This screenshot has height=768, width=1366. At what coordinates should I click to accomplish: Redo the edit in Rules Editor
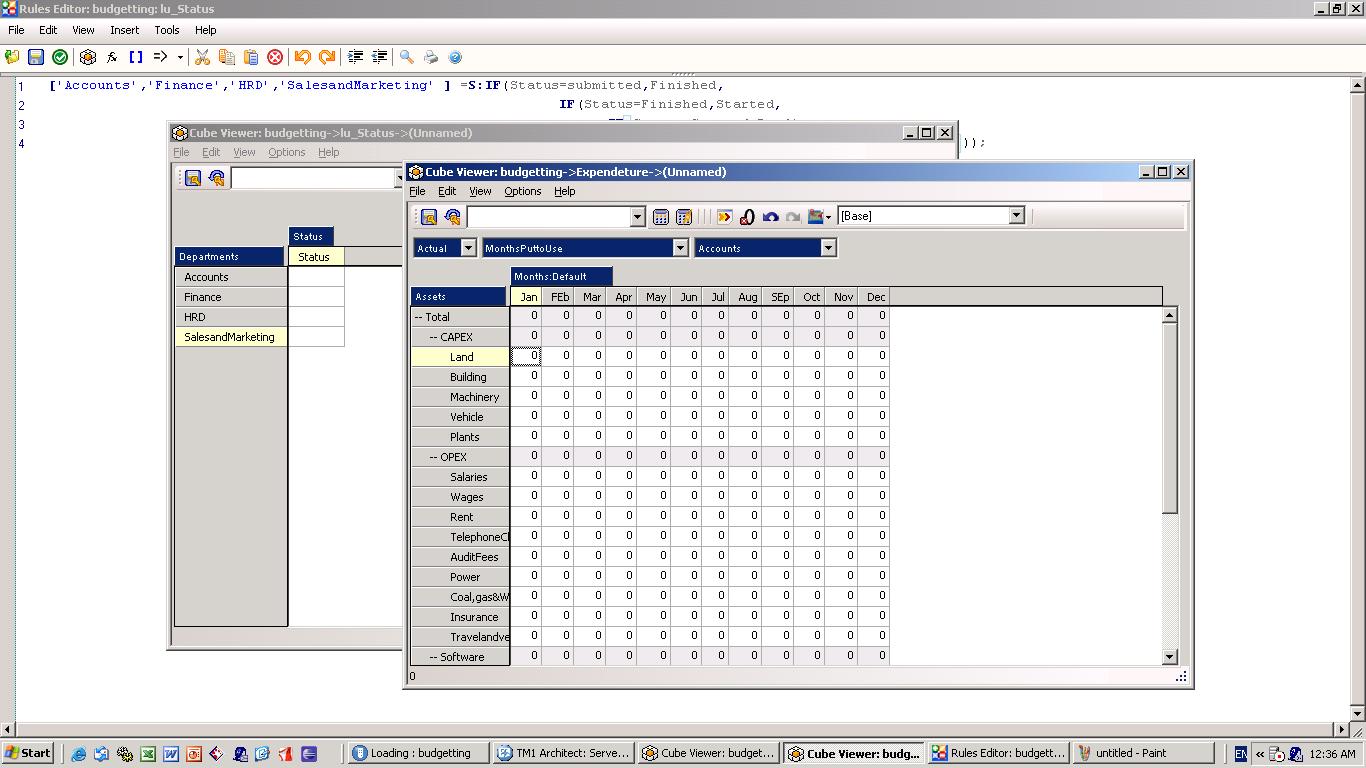coord(327,57)
